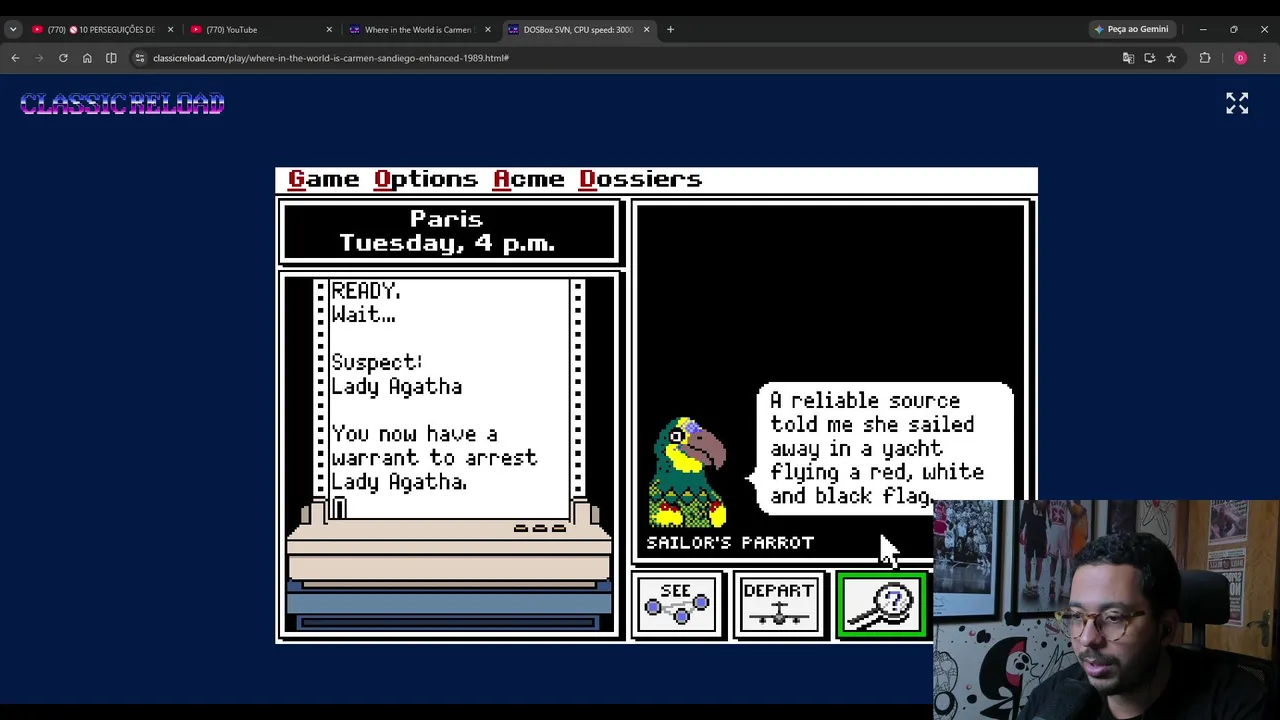Click the See connections button in the game
1280x720 pixels.
click(x=677, y=604)
